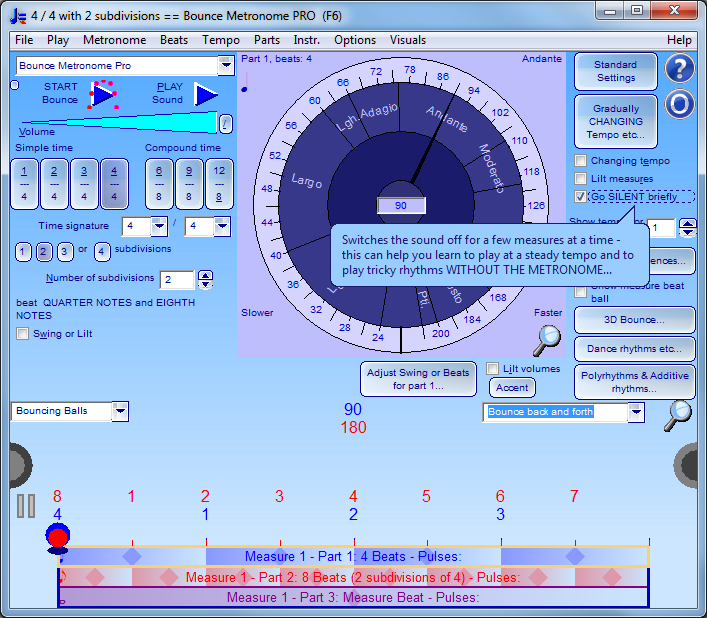This screenshot has height=618, width=707.
Task: Open the Visuals menu
Action: (408, 40)
